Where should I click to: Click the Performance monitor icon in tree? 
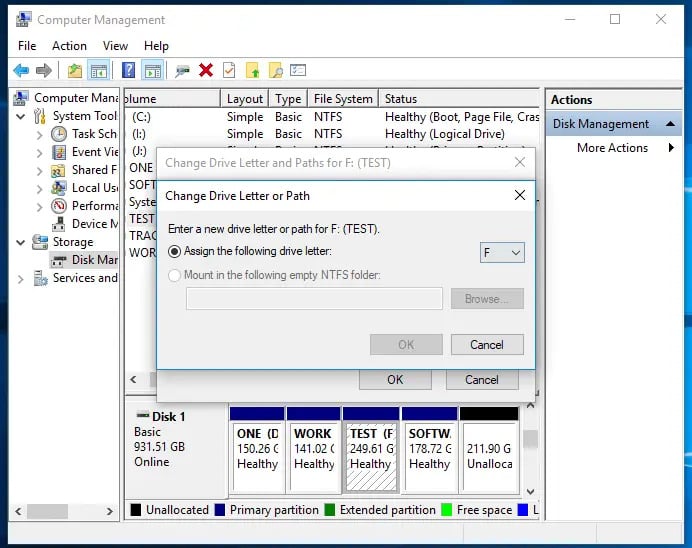tap(59, 206)
